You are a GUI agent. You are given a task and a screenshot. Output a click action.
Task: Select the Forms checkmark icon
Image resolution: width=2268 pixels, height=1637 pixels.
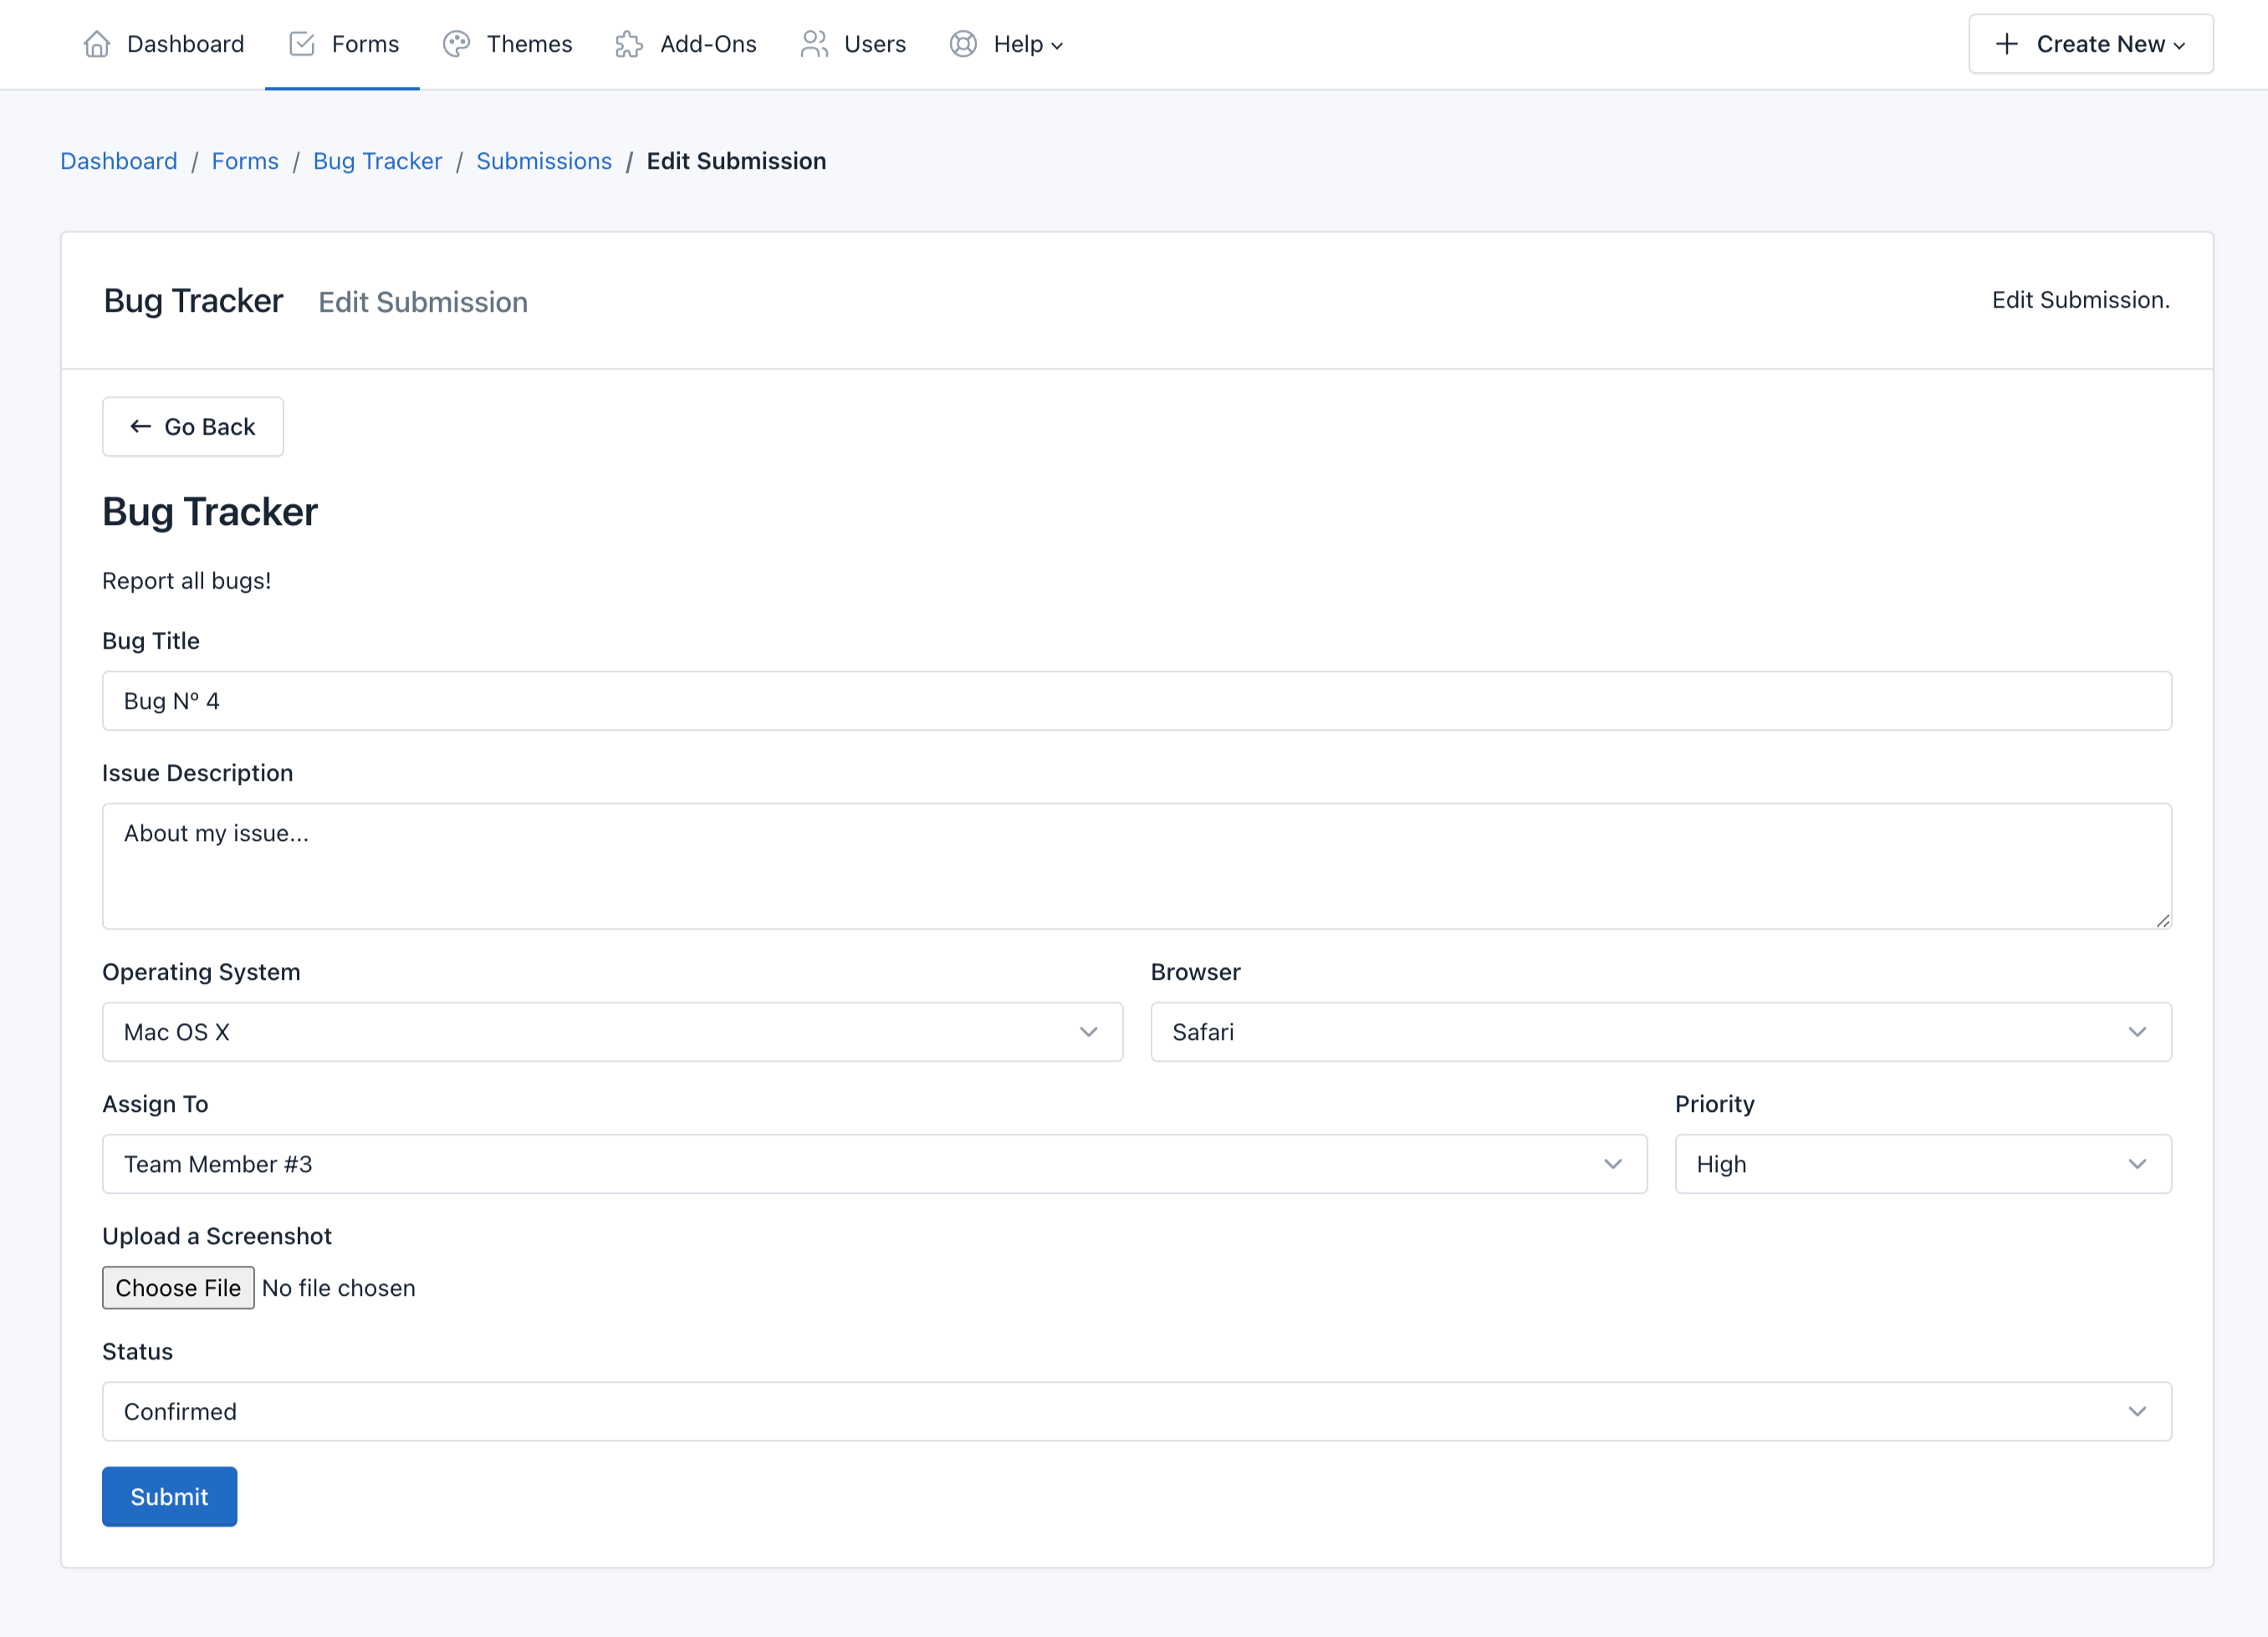click(x=301, y=44)
